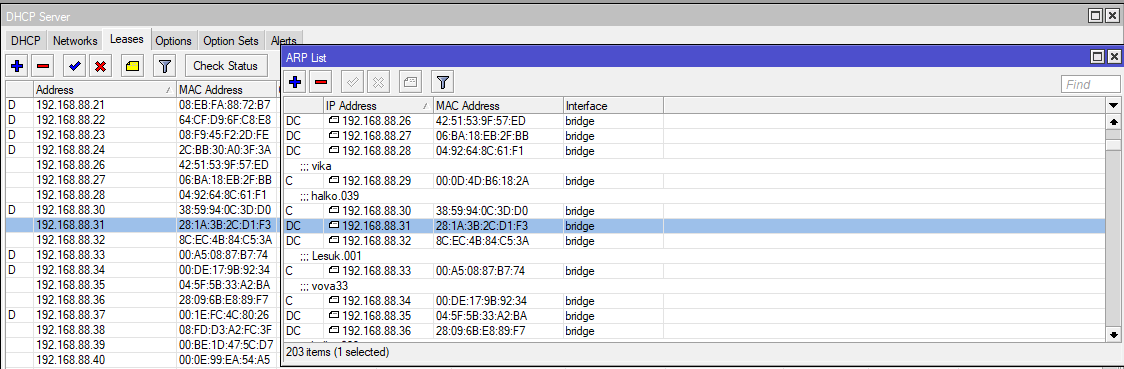Close the ARP List window
Image resolution: width=1124 pixels, height=369 pixels.
tap(1113, 57)
